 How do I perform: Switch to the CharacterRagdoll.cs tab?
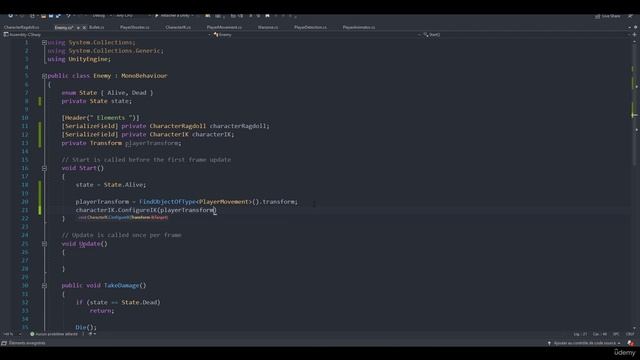click(21, 27)
